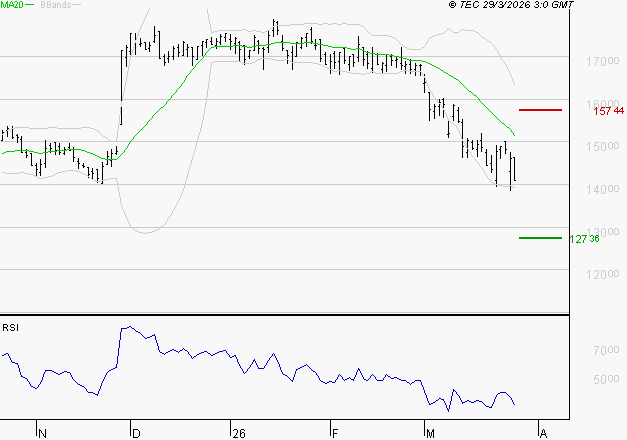The image size is (627, 440).
Task: Click the 157.44 resistance price label
Action: (x=609, y=111)
